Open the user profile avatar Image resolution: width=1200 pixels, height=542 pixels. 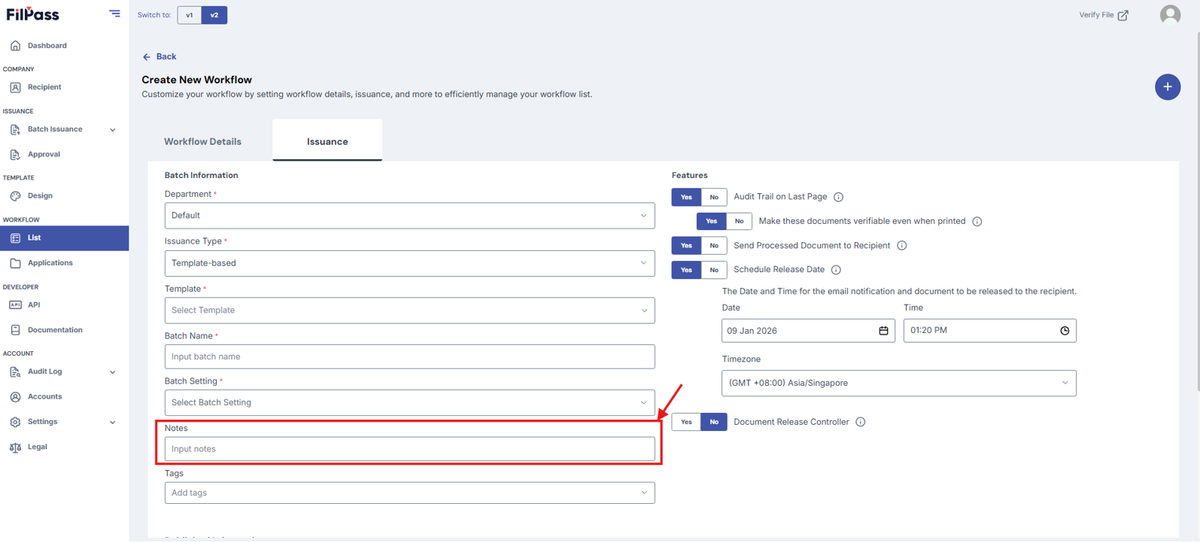click(1170, 15)
